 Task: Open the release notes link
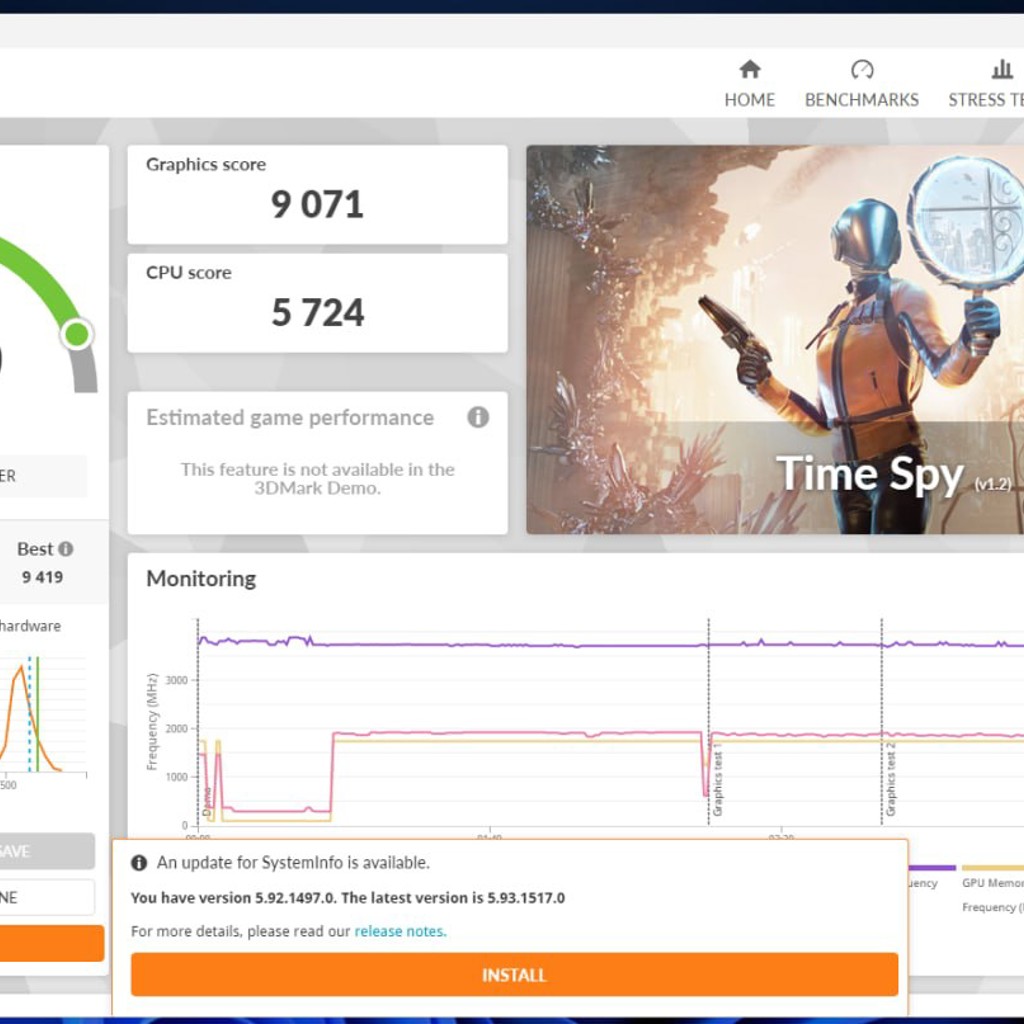(400, 931)
